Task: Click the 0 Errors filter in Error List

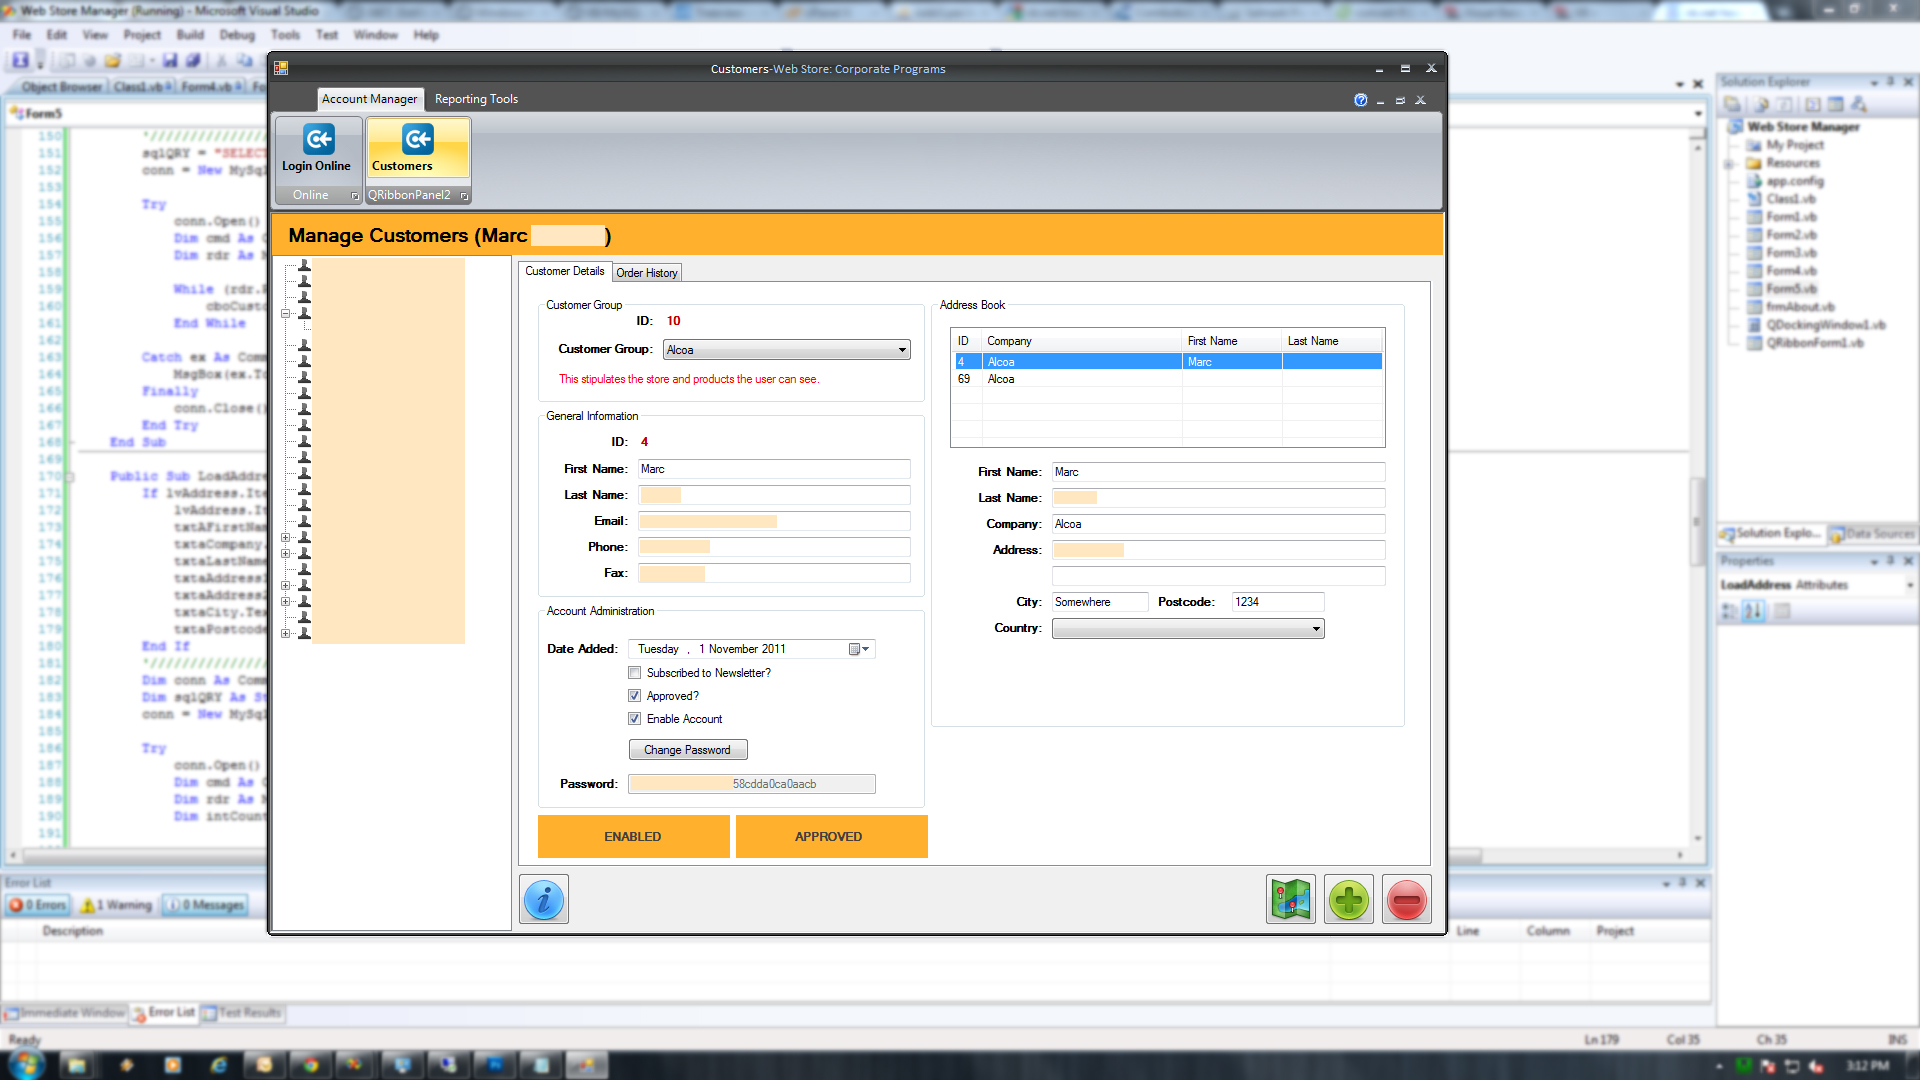Action: click(x=38, y=905)
